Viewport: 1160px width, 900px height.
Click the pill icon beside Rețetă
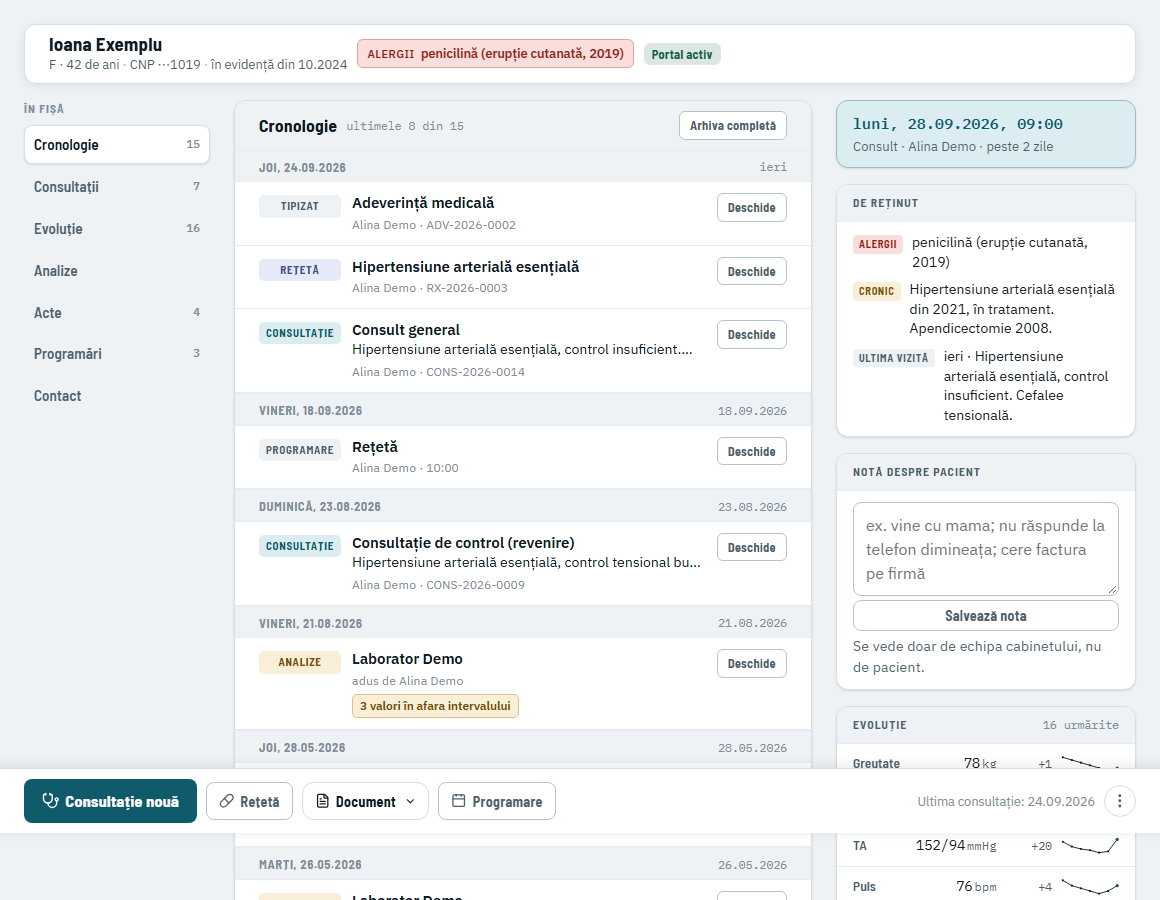226,801
